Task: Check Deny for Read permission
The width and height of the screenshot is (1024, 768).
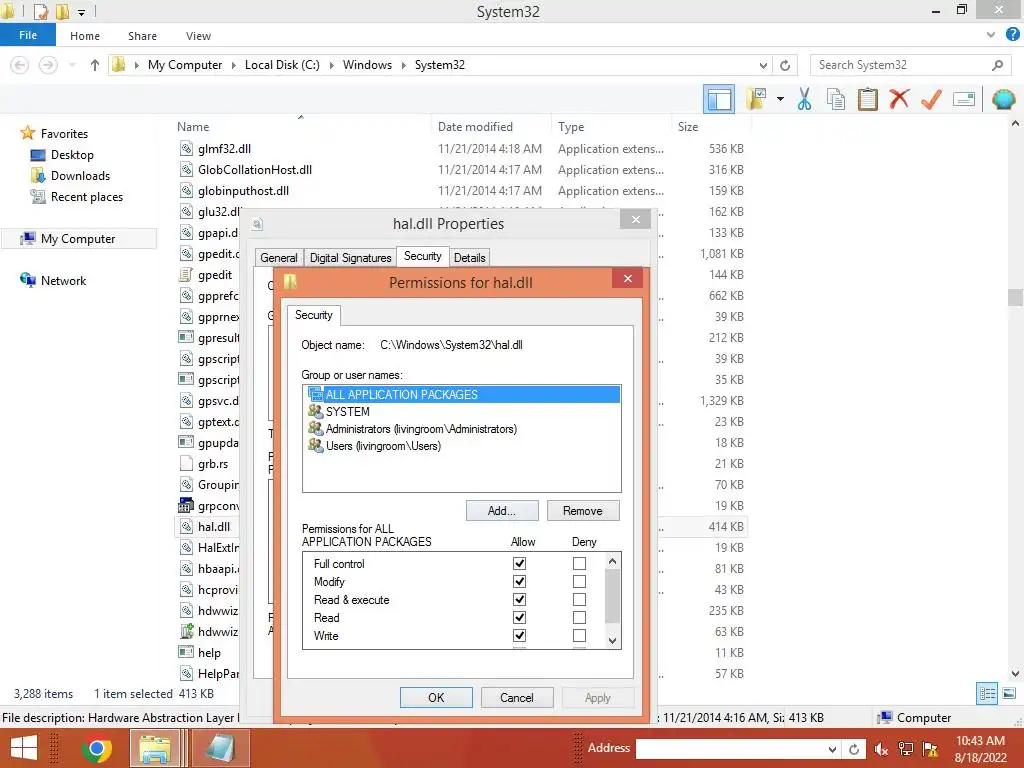Action: pos(579,617)
